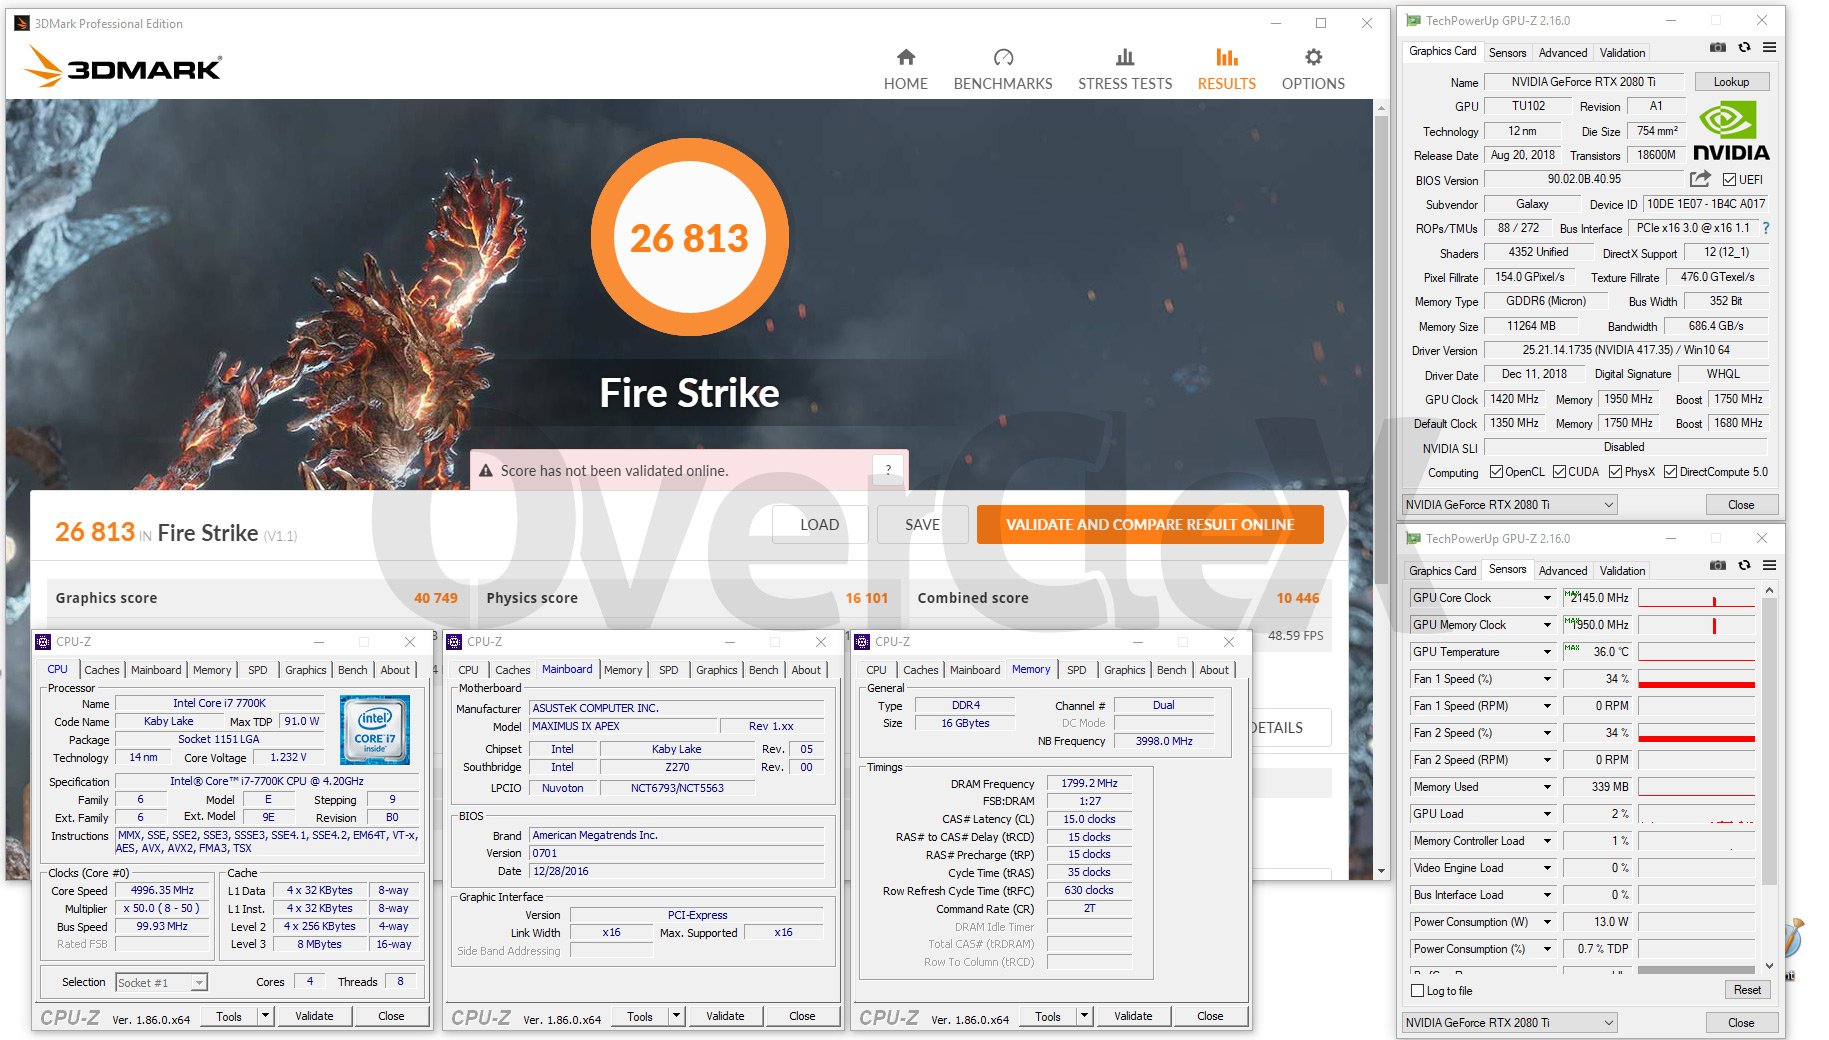Click the Bus Interface question mark icon

coord(1765,228)
